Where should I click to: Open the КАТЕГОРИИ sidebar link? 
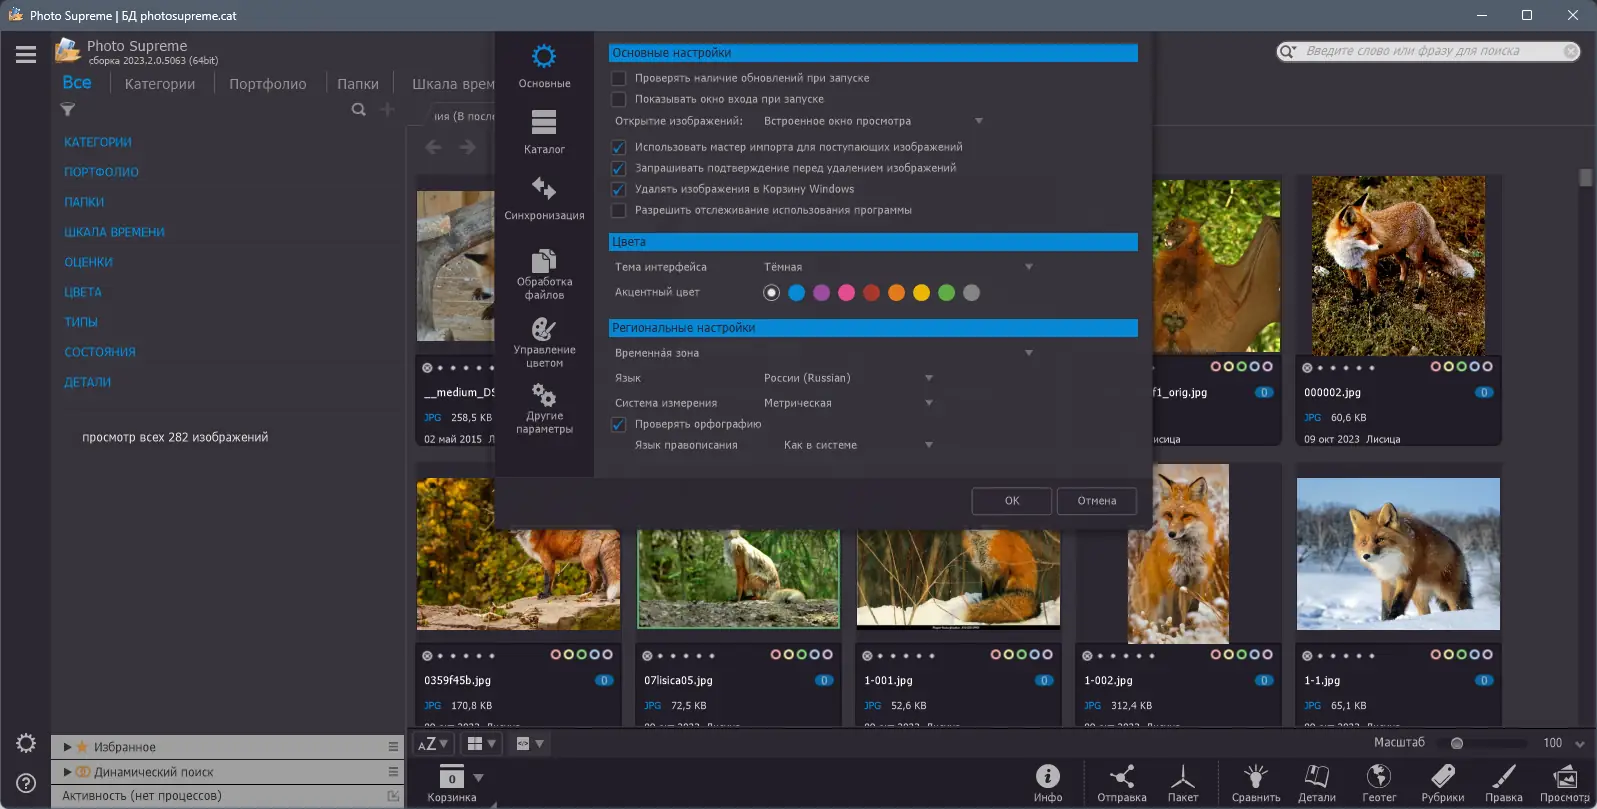(98, 142)
